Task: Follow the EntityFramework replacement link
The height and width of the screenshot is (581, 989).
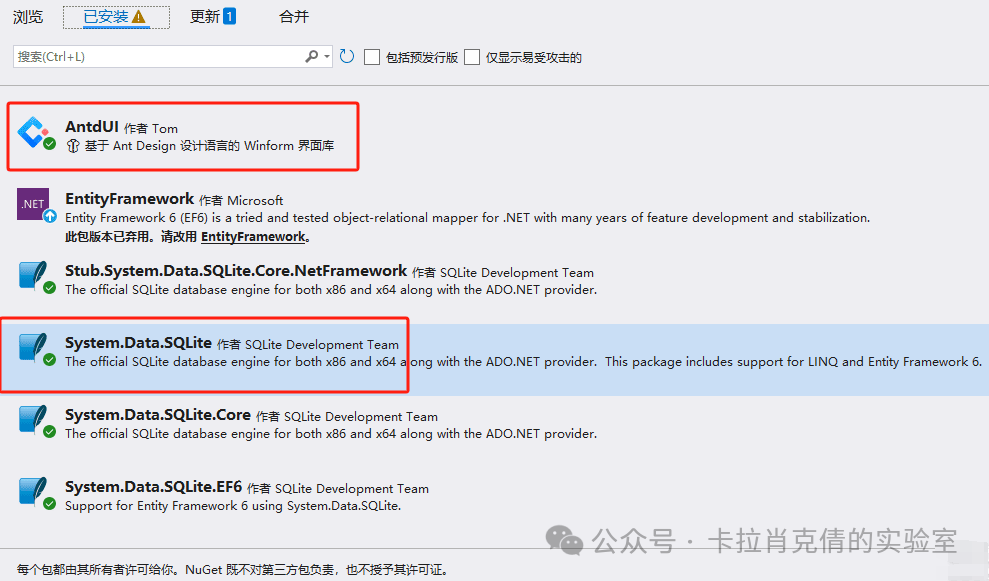Action: pos(253,237)
